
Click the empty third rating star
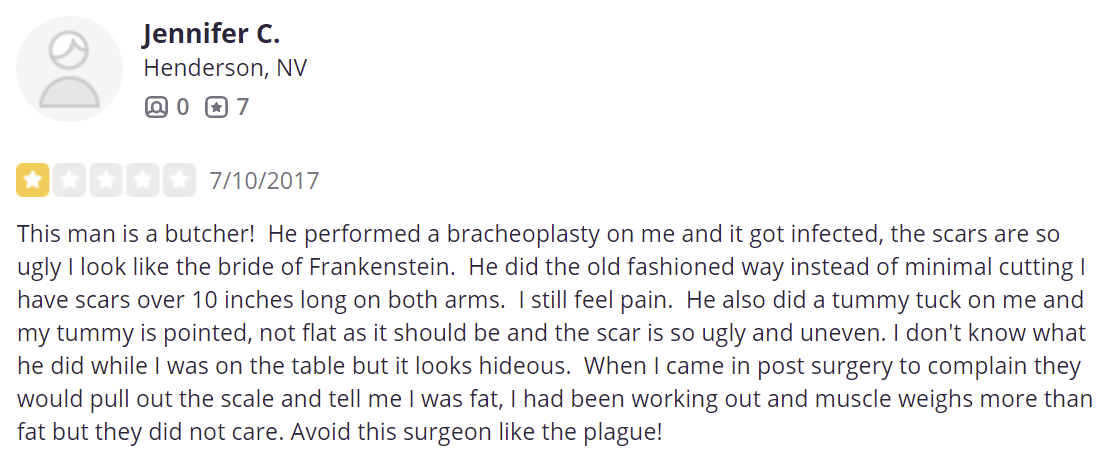coord(106,180)
